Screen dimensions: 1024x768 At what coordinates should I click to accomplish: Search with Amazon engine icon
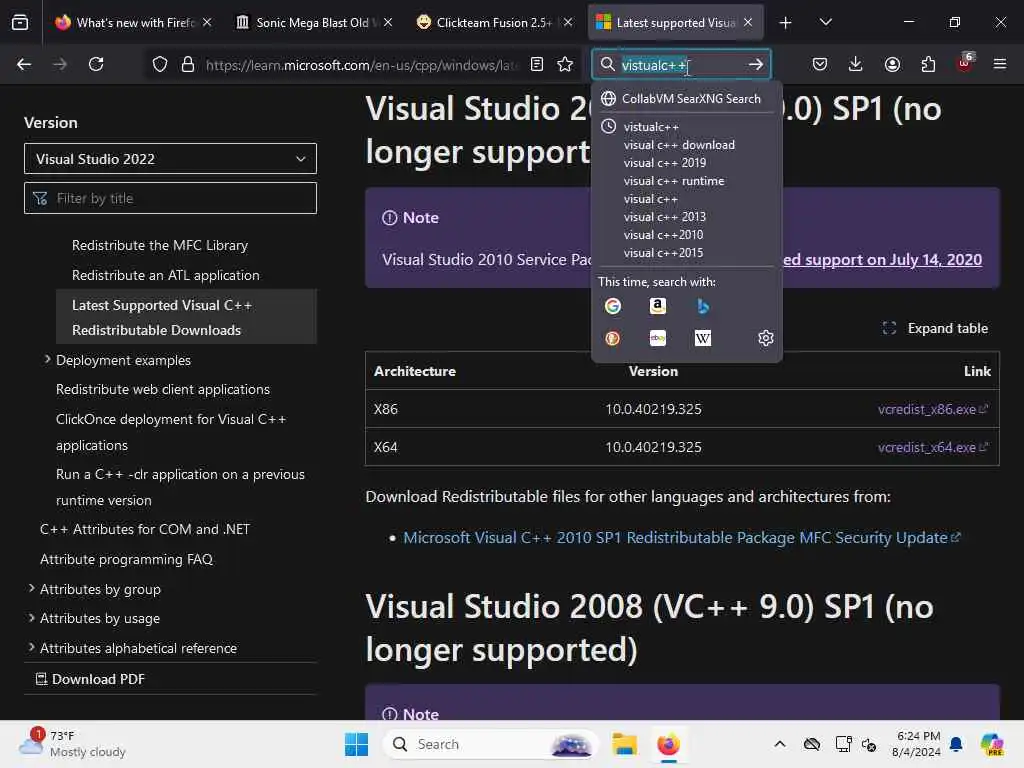pyautogui.click(x=658, y=306)
